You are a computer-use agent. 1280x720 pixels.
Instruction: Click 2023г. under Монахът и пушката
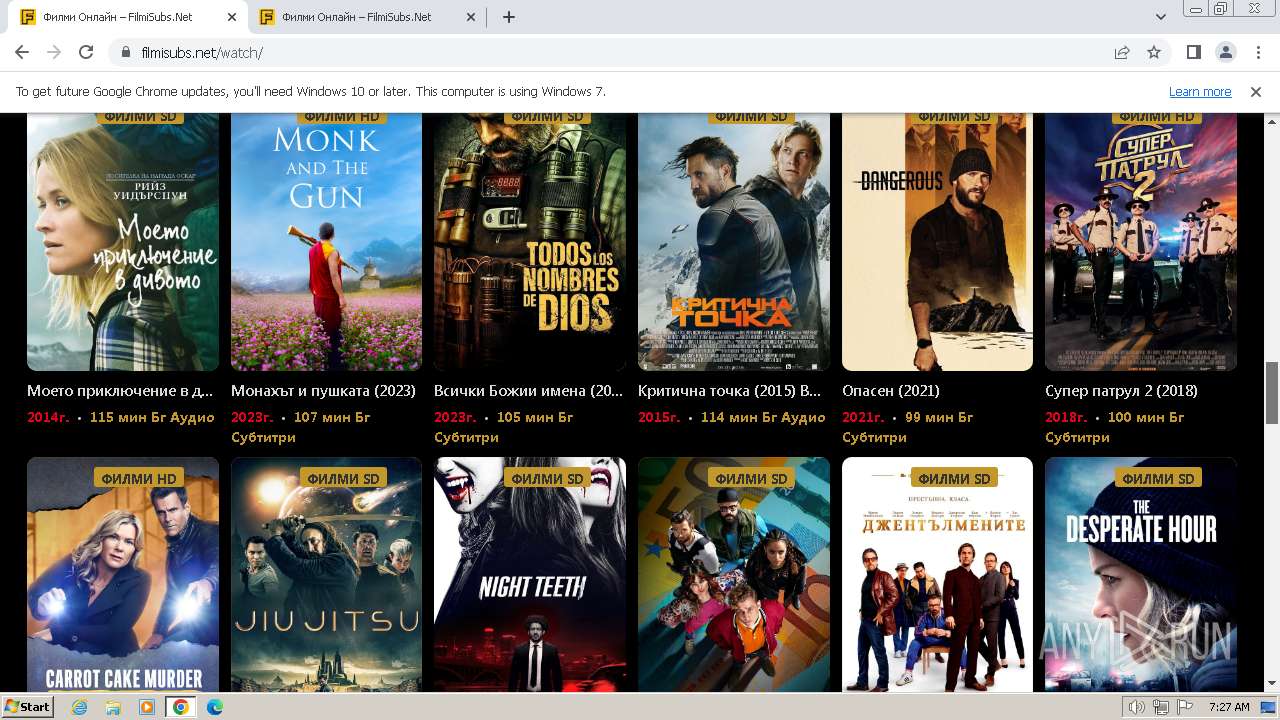[x=252, y=417]
